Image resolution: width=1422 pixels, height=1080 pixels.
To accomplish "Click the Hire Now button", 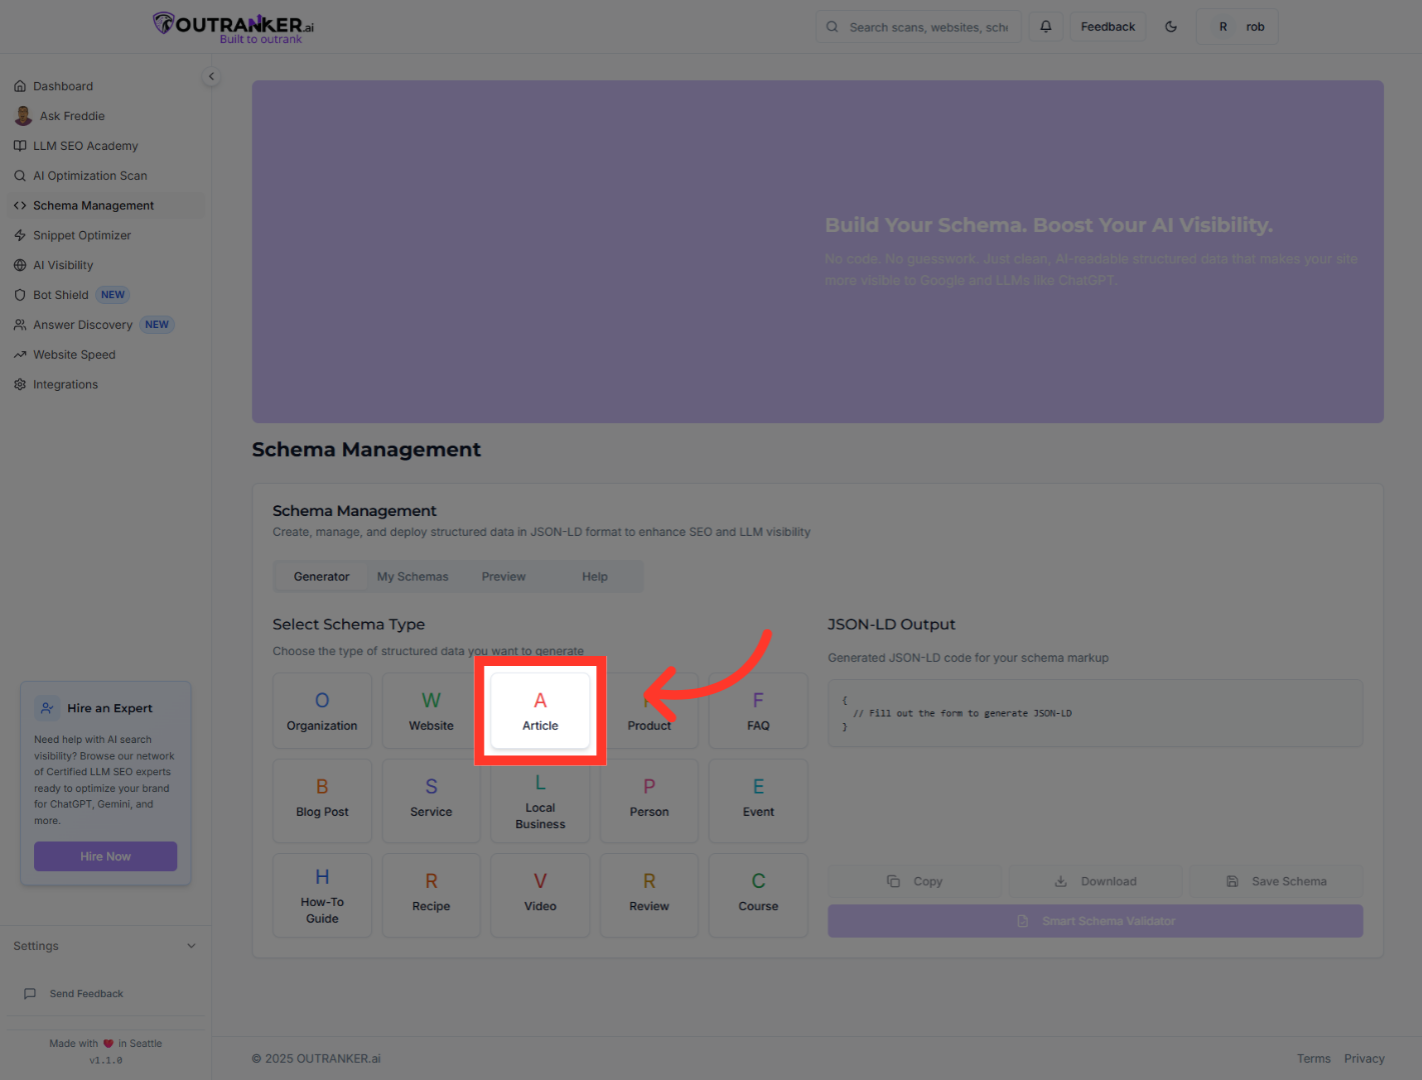I will pos(105,857).
